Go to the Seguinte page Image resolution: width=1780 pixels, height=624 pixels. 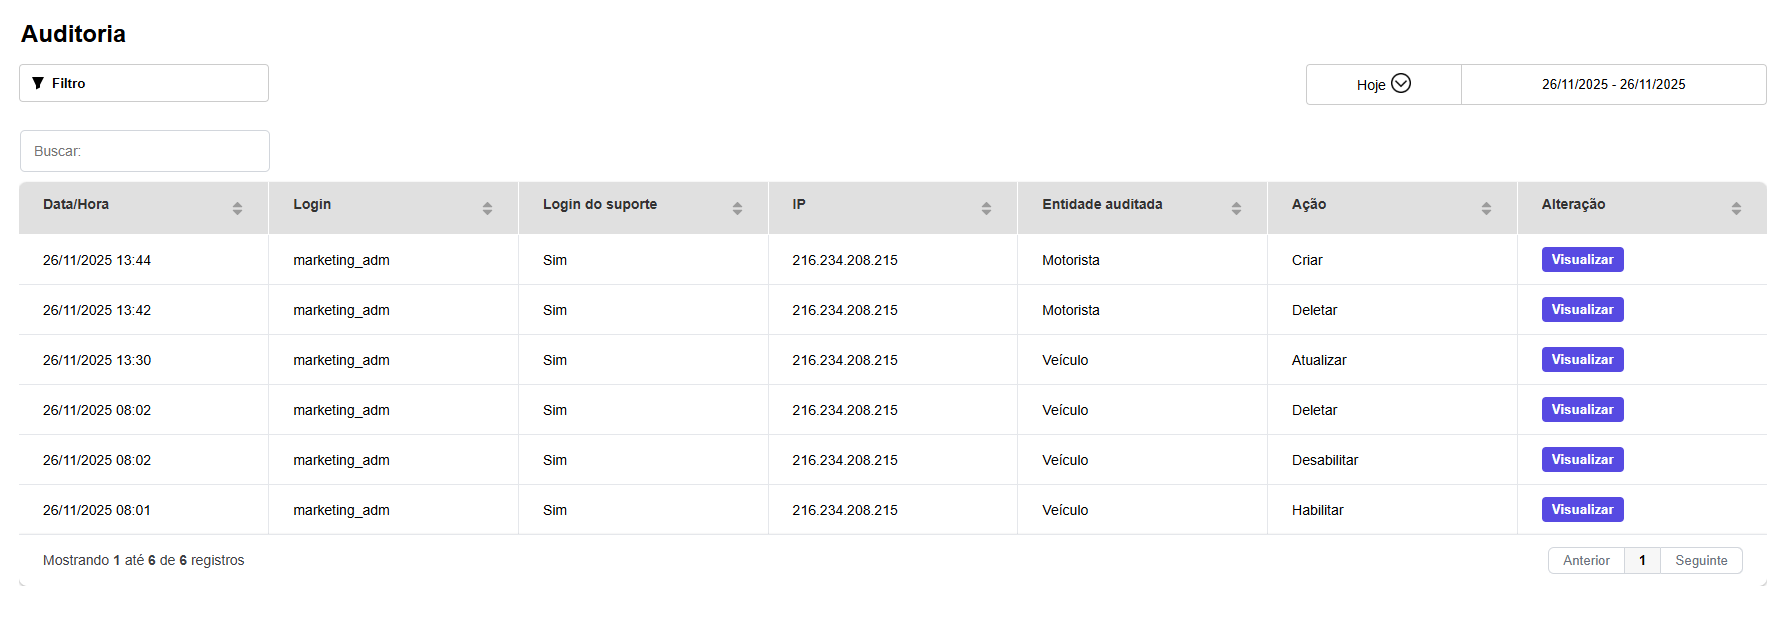tap(1701, 561)
